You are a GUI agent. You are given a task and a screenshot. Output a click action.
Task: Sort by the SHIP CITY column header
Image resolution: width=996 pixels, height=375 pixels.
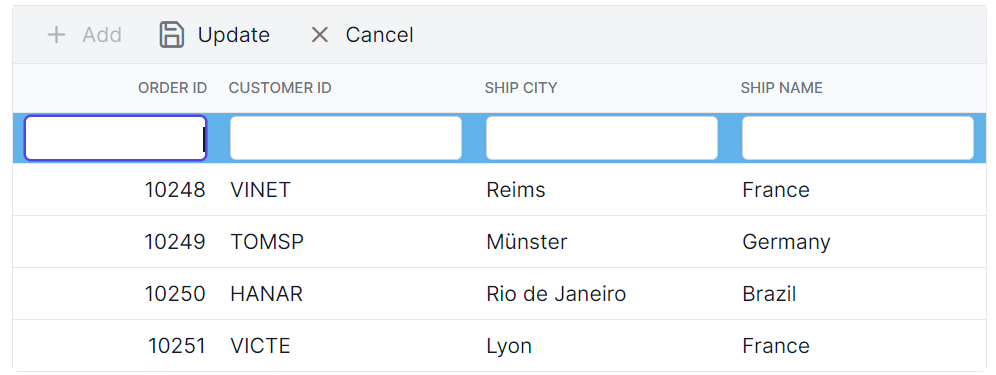[521, 88]
